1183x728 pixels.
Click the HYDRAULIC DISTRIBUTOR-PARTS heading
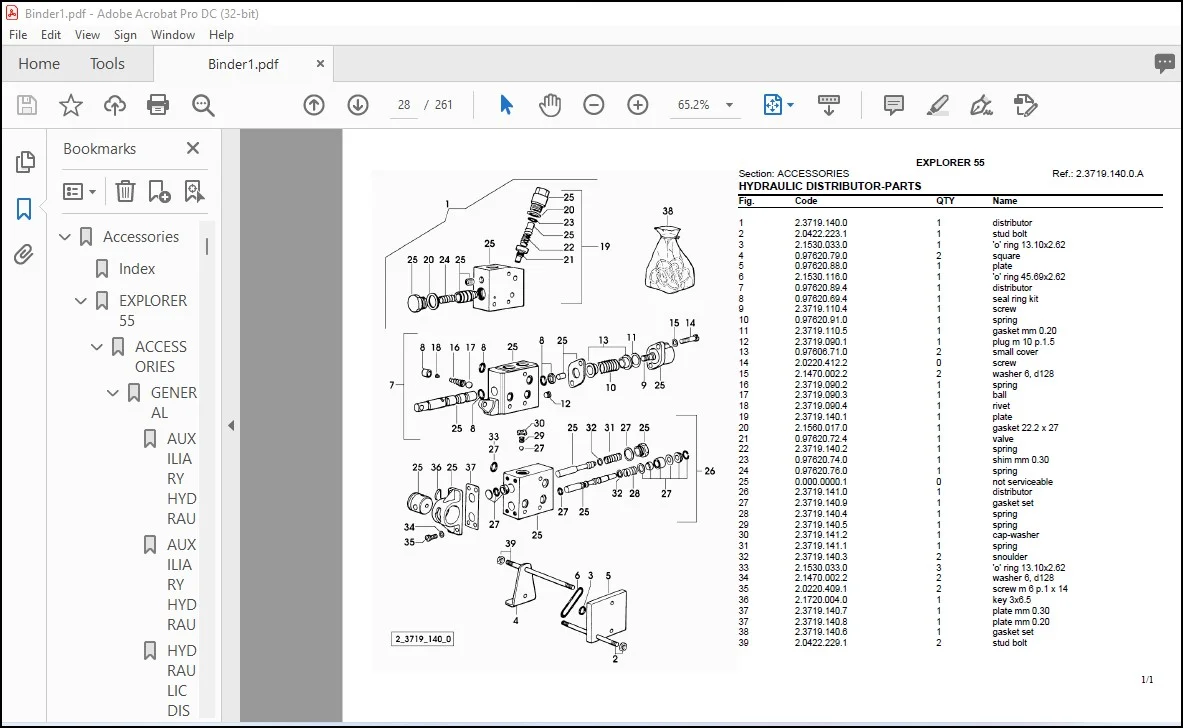click(x=829, y=186)
